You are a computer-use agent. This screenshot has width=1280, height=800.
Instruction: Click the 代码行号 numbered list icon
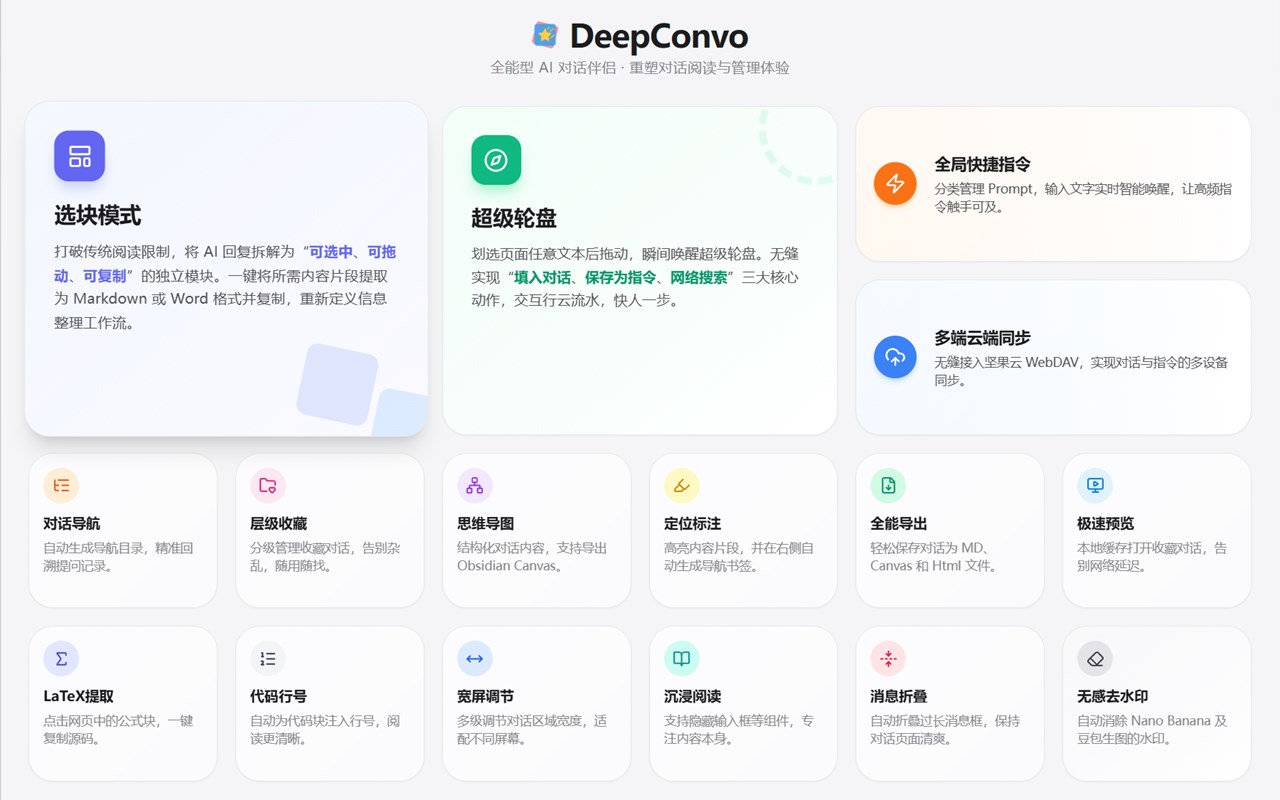(x=268, y=658)
